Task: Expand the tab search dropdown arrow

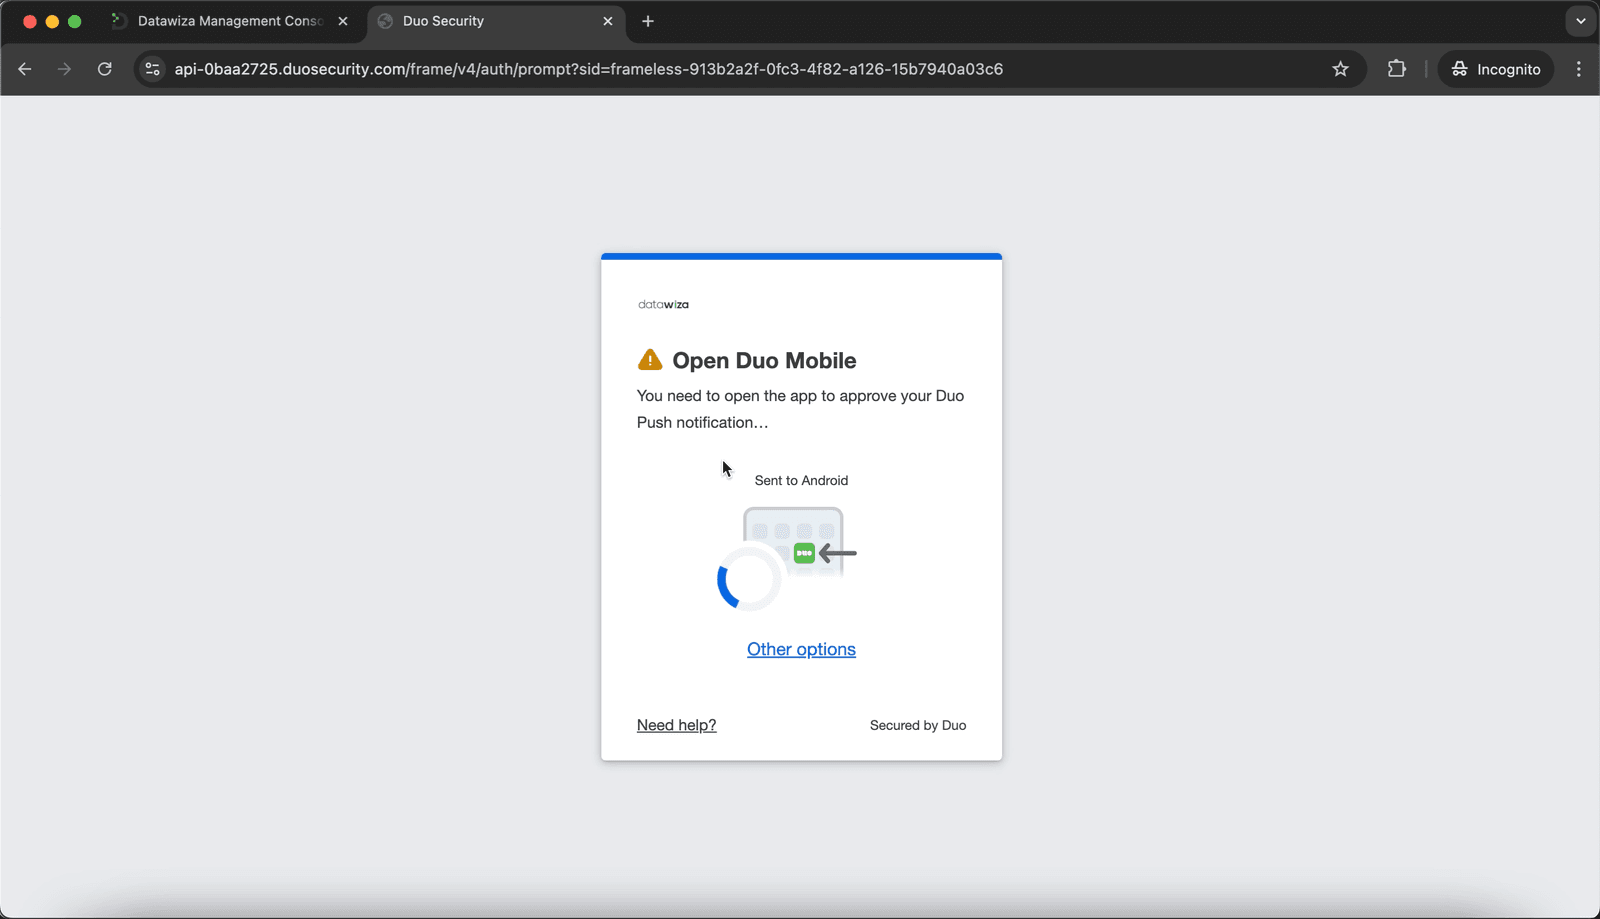Action: (1581, 21)
